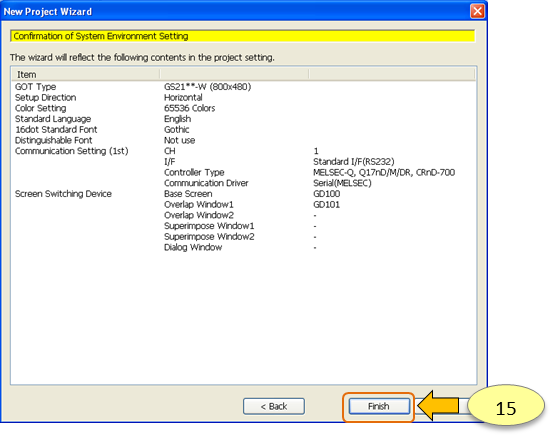
Task: Click Communication Setting (1st) item
Action: click(x=71, y=151)
